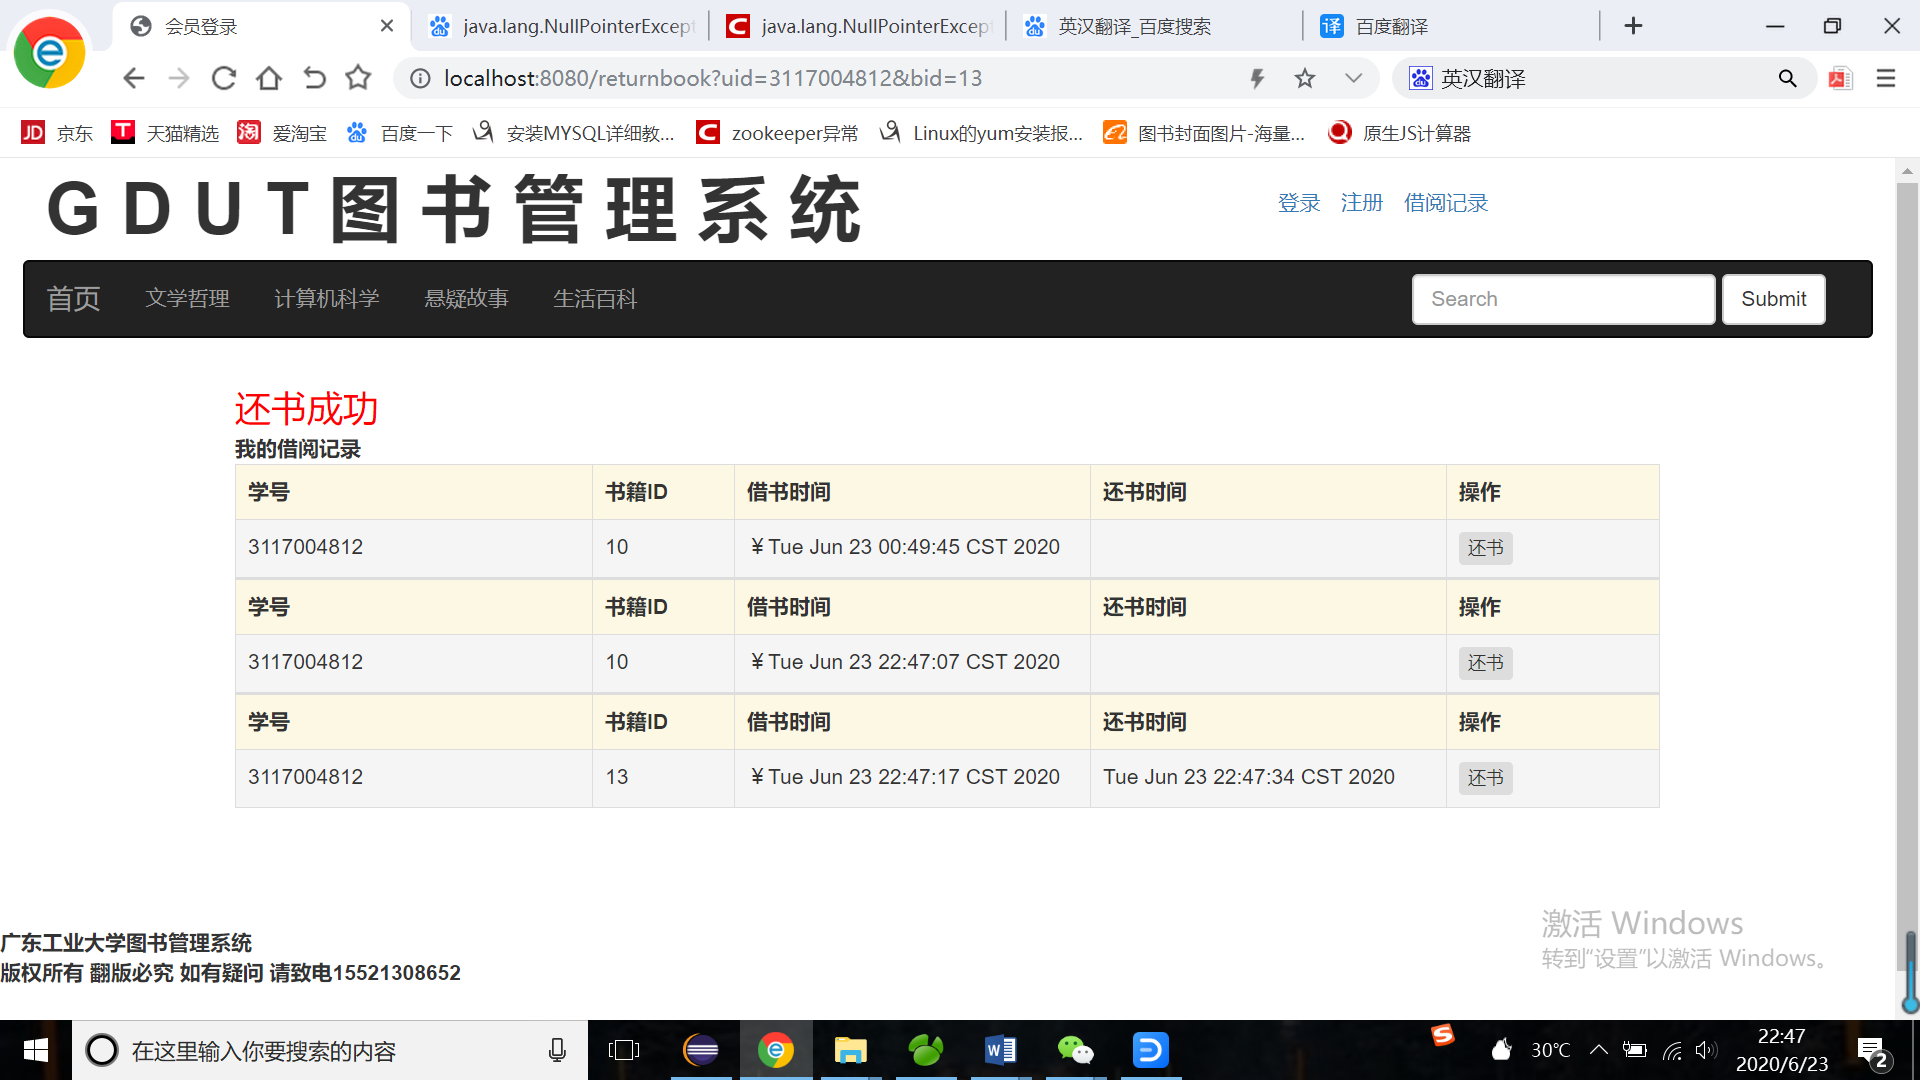The height and width of the screenshot is (1080, 1920).
Task: Click the Submit search button
Action: click(x=1773, y=299)
